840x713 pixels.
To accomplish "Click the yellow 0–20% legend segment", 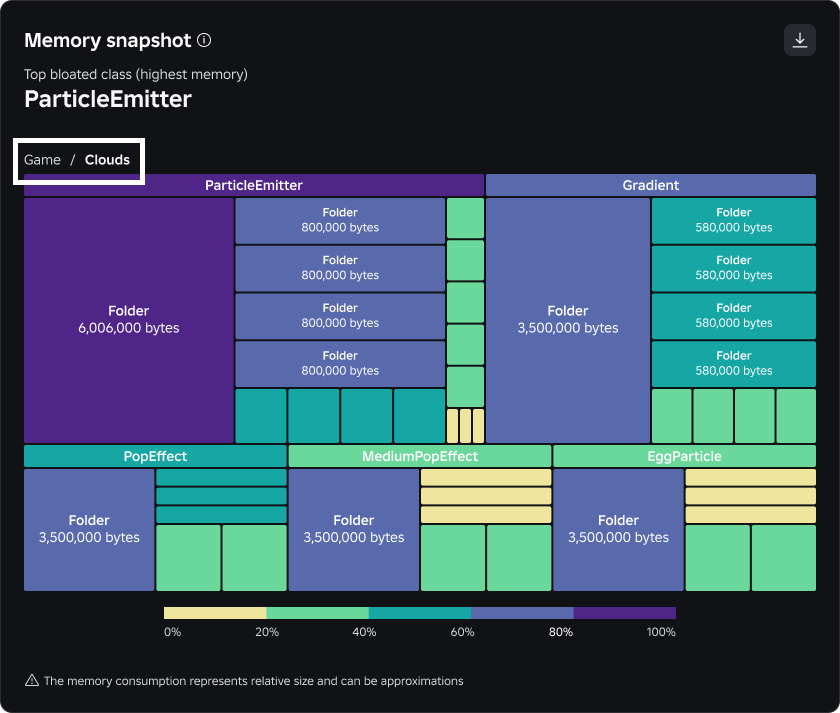I will coord(215,613).
